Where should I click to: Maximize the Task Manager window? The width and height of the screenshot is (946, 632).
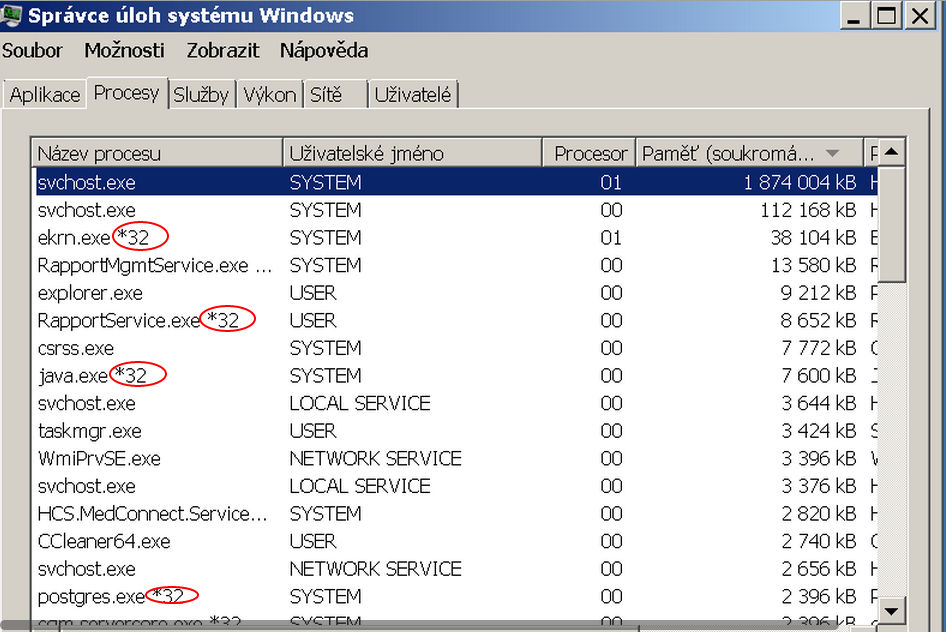tap(886, 15)
